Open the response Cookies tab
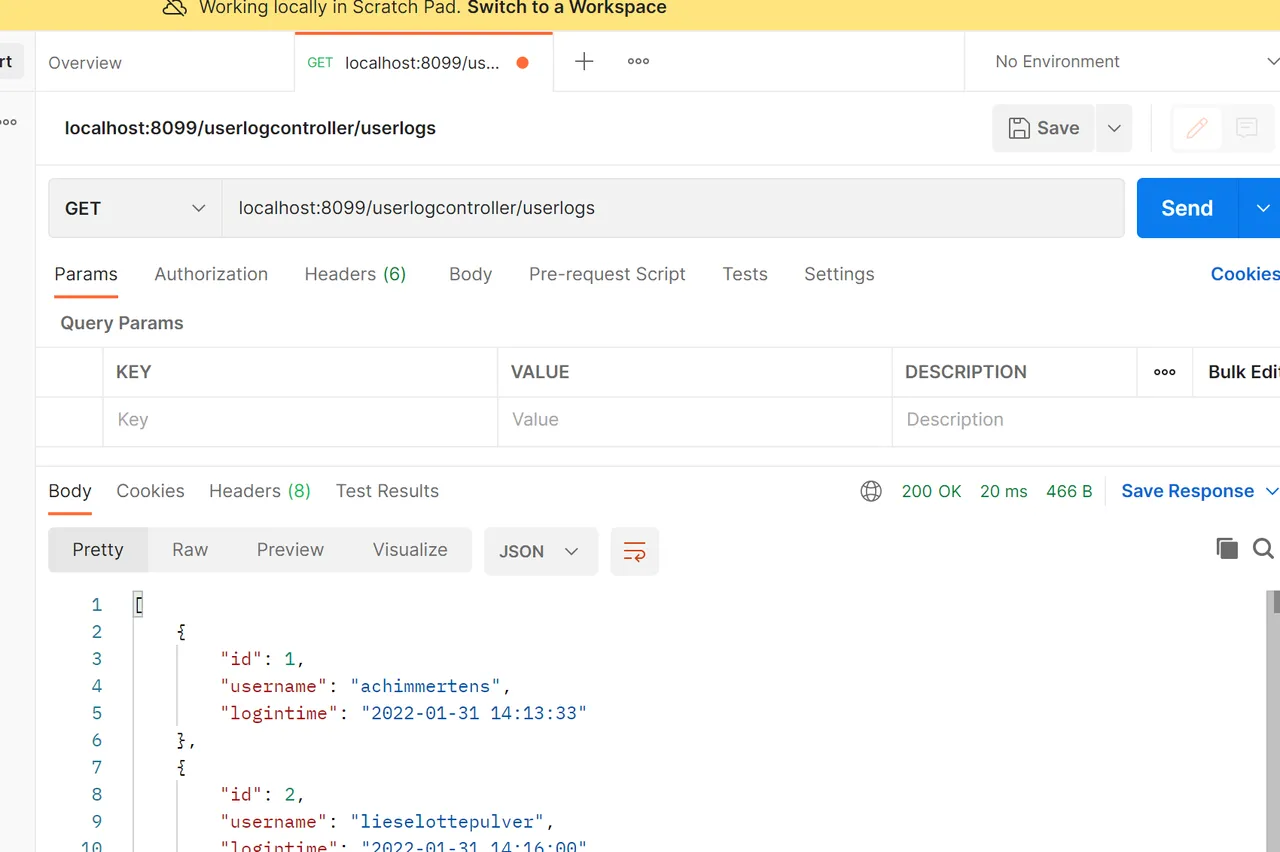 point(150,491)
